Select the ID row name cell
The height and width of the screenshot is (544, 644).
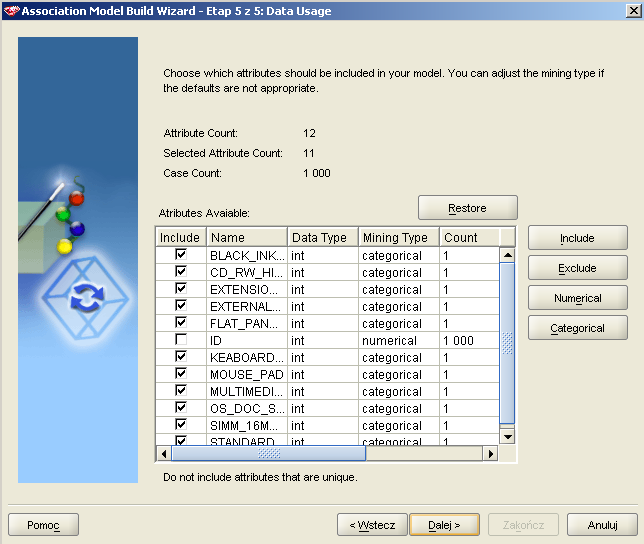(247, 340)
